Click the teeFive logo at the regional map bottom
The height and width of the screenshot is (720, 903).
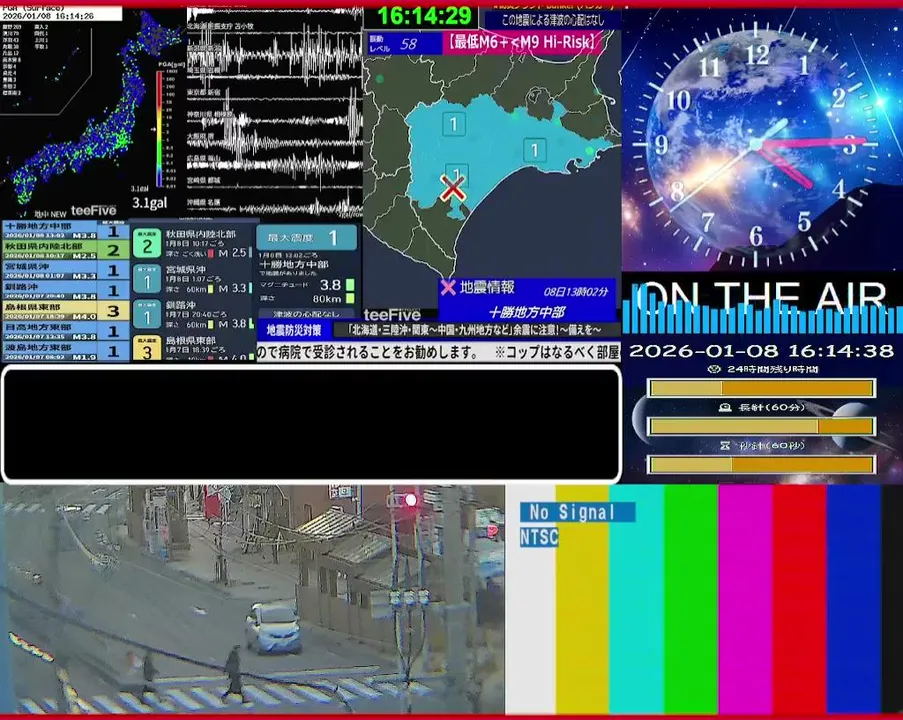pyautogui.click(x=392, y=314)
